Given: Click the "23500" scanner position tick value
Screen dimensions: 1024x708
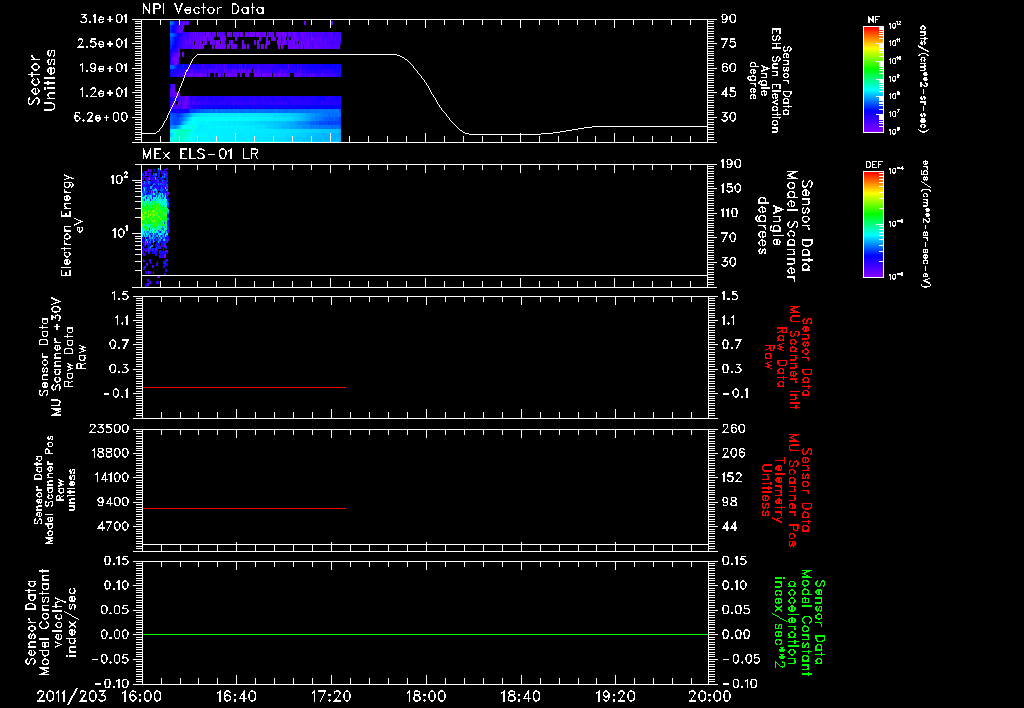Looking at the screenshot, I should 109,429.
